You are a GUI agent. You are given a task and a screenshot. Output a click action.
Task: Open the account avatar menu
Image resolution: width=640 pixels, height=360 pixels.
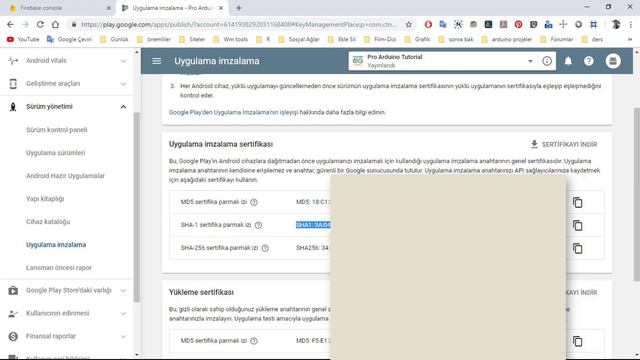point(613,61)
